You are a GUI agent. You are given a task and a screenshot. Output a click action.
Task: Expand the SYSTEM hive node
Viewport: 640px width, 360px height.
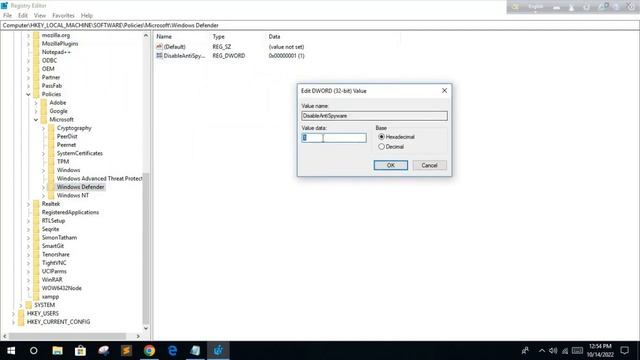point(21,305)
